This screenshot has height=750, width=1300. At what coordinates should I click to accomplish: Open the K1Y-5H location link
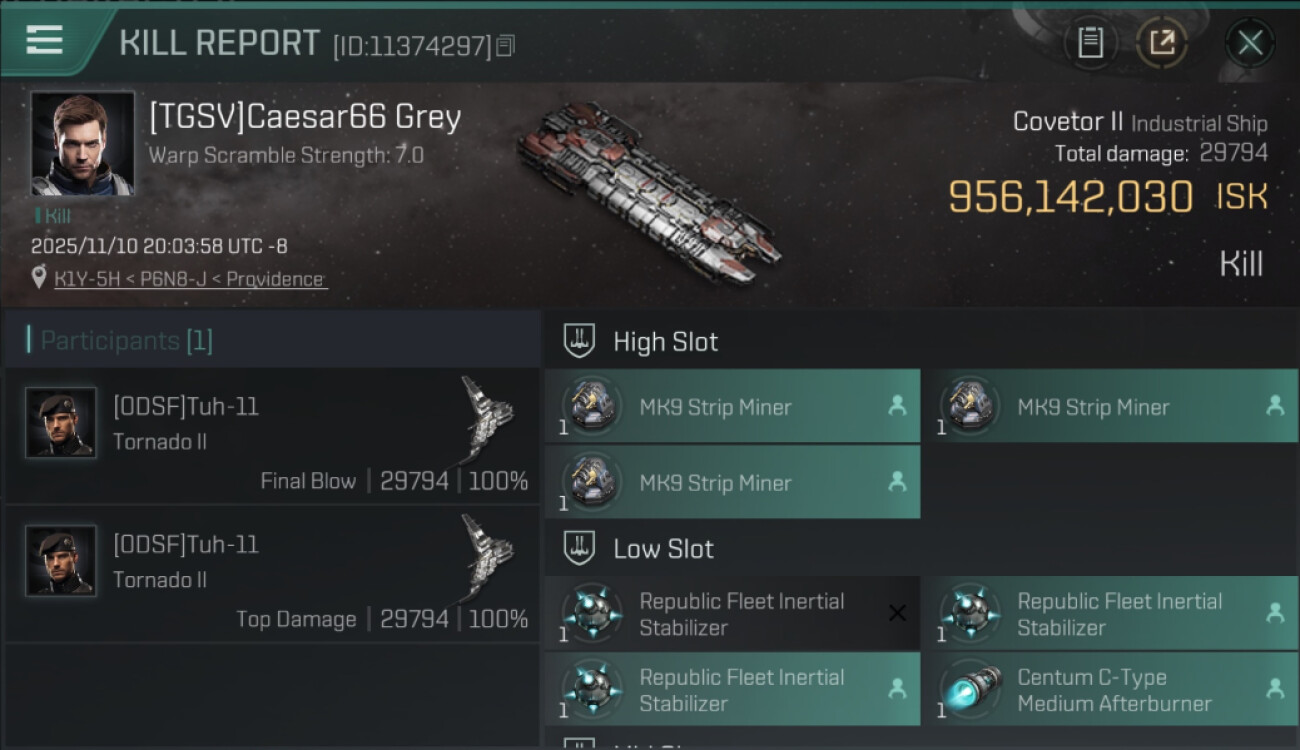(x=190, y=279)
